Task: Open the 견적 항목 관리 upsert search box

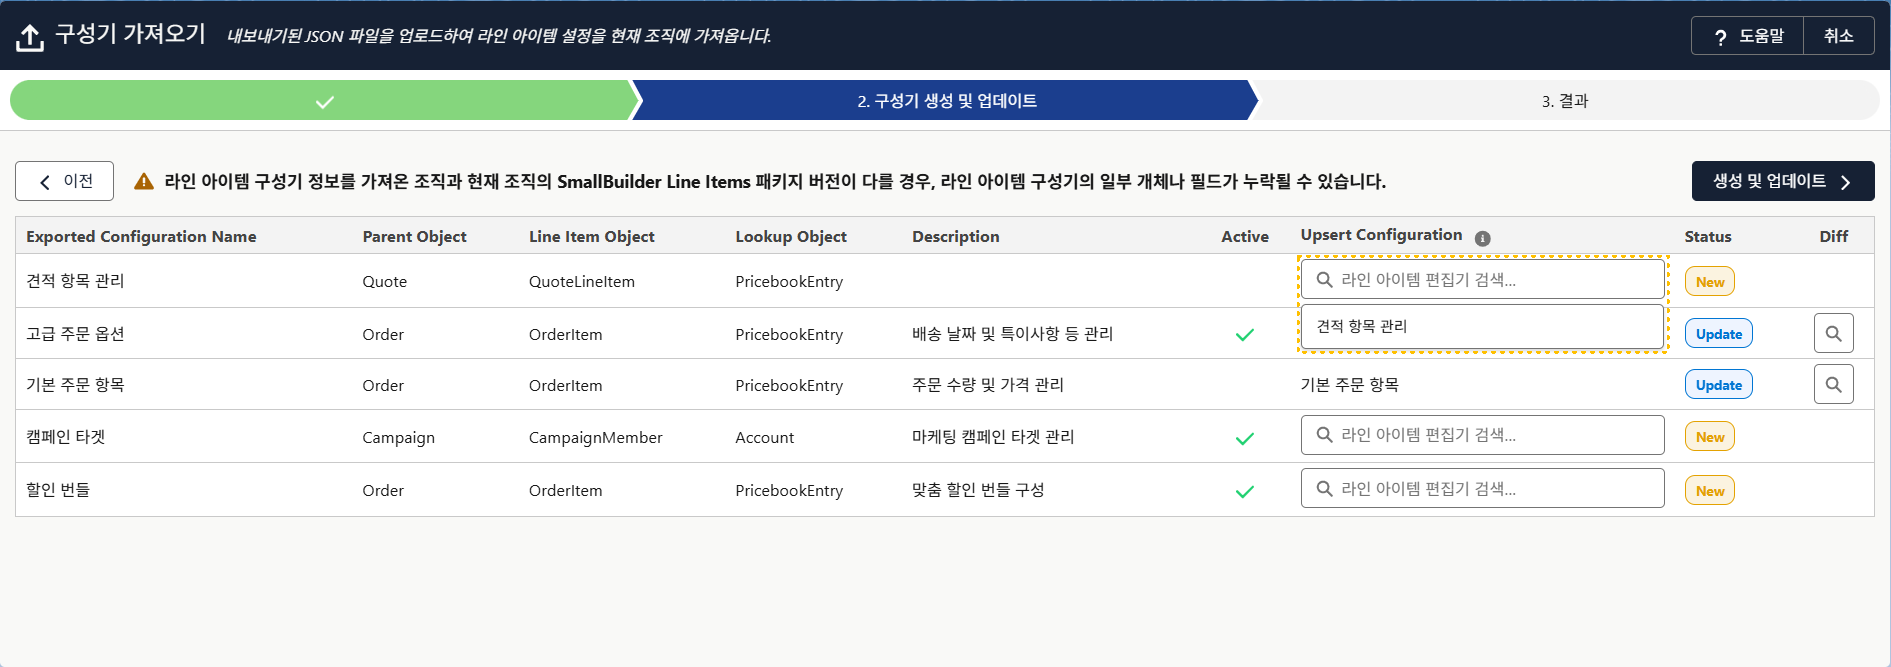Action: [1482, 280]
